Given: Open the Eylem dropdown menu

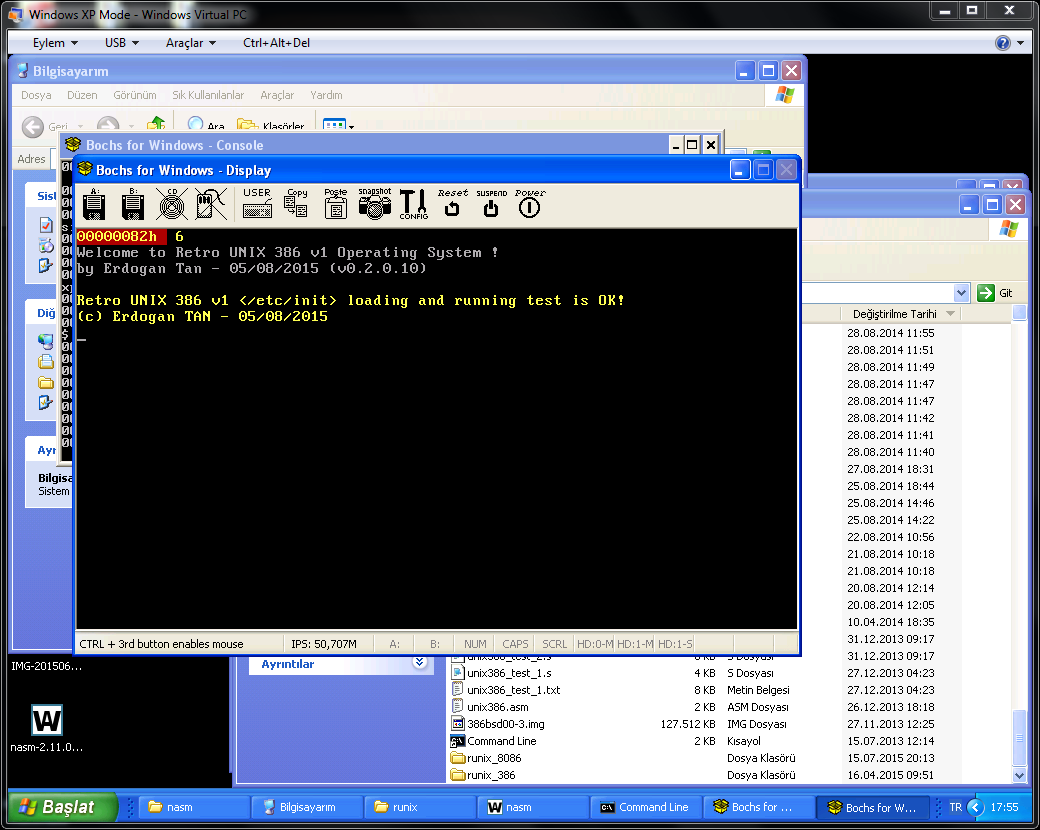Looking at the screenshot, I should click(x=55, y=43).
